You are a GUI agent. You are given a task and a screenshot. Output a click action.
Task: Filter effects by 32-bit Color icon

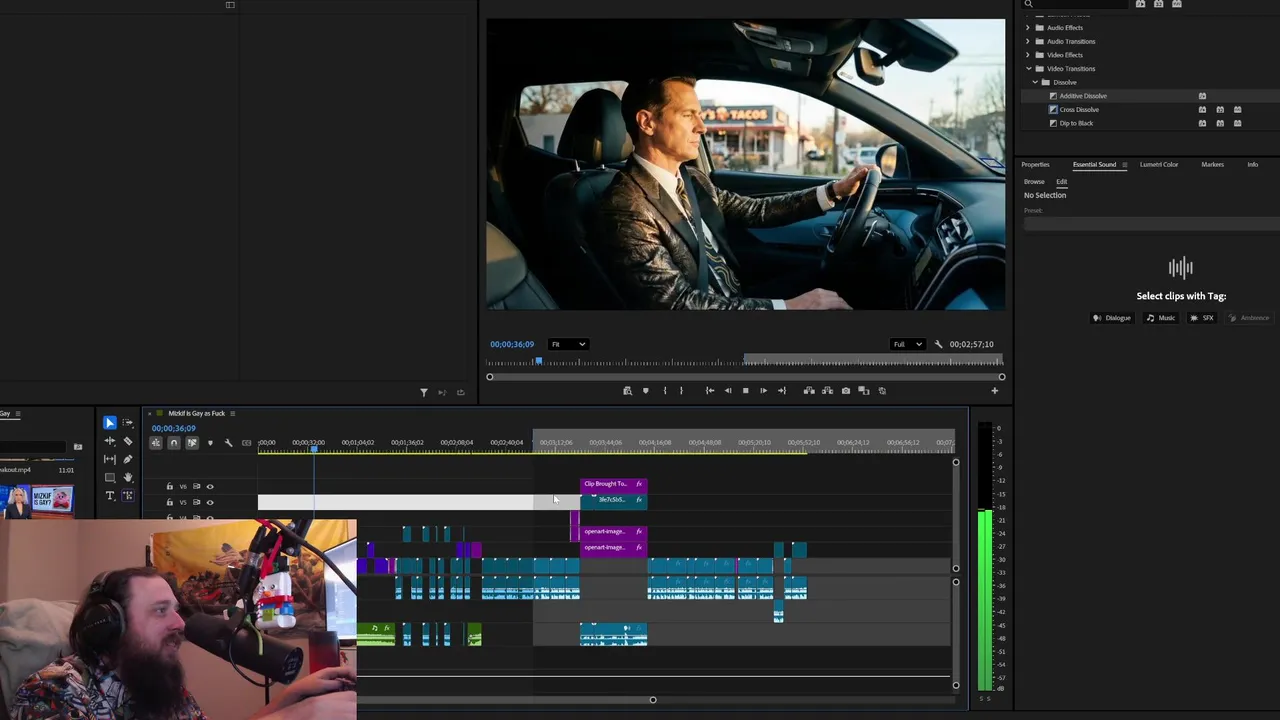coord(1159,4)
